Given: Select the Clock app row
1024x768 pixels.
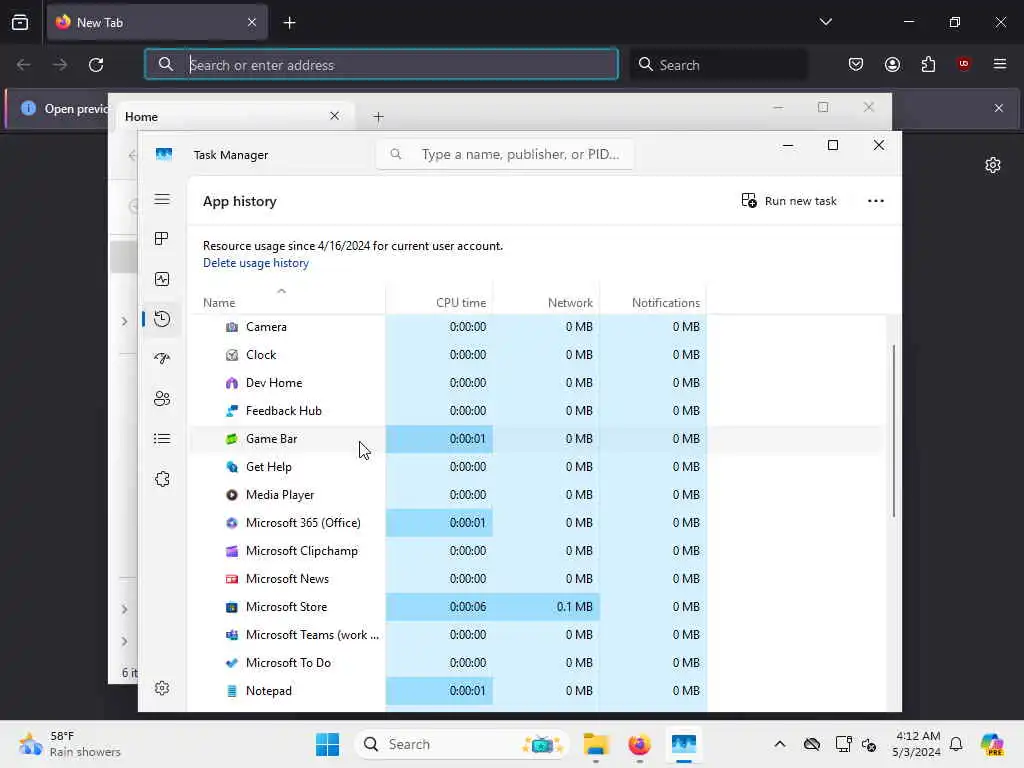Looking at the screenshot, I should tap(537, 355).
